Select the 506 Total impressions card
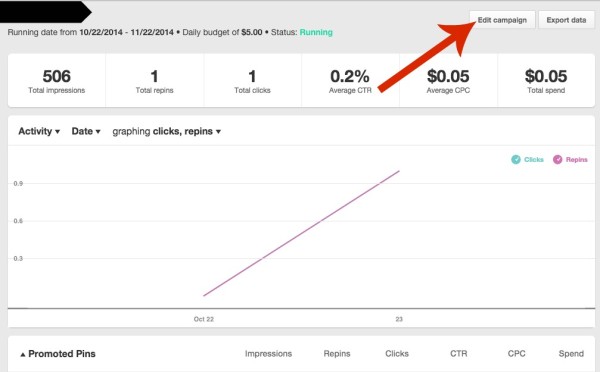Screen dimensions: 600x372 [57, 80]
